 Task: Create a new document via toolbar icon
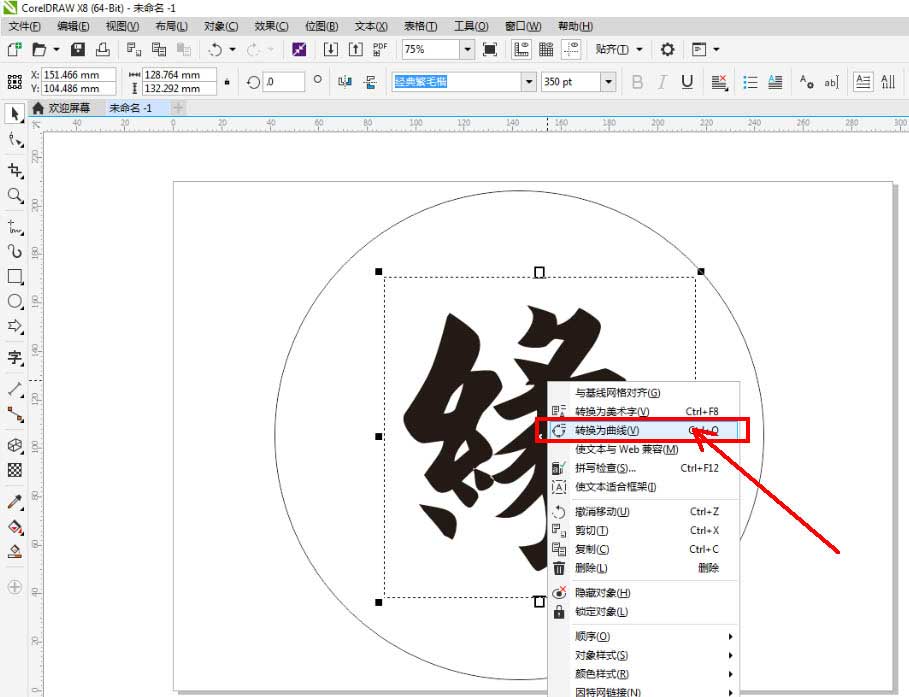(14, 49)
